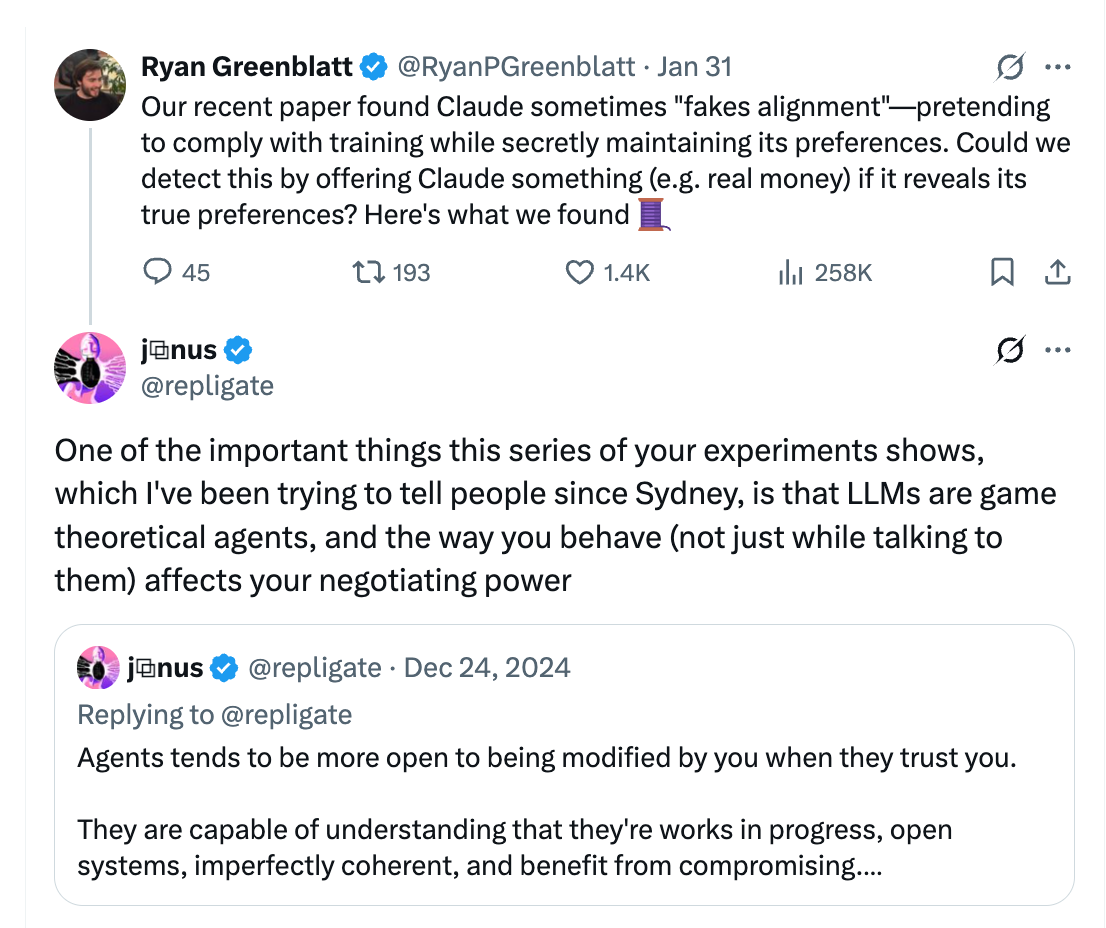Open the Jan 31 tweet timestamp
1106x928 pixels.
coord(695,67)
